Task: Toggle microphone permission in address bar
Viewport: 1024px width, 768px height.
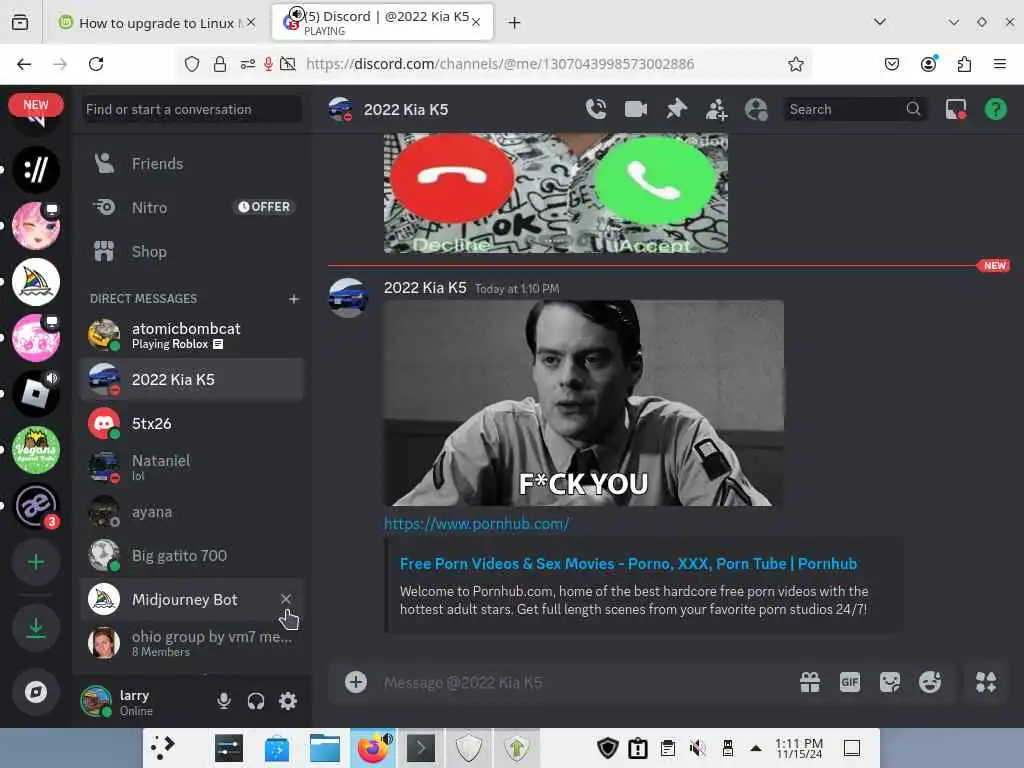Action: pyautogui.click(x=268, y=64)
